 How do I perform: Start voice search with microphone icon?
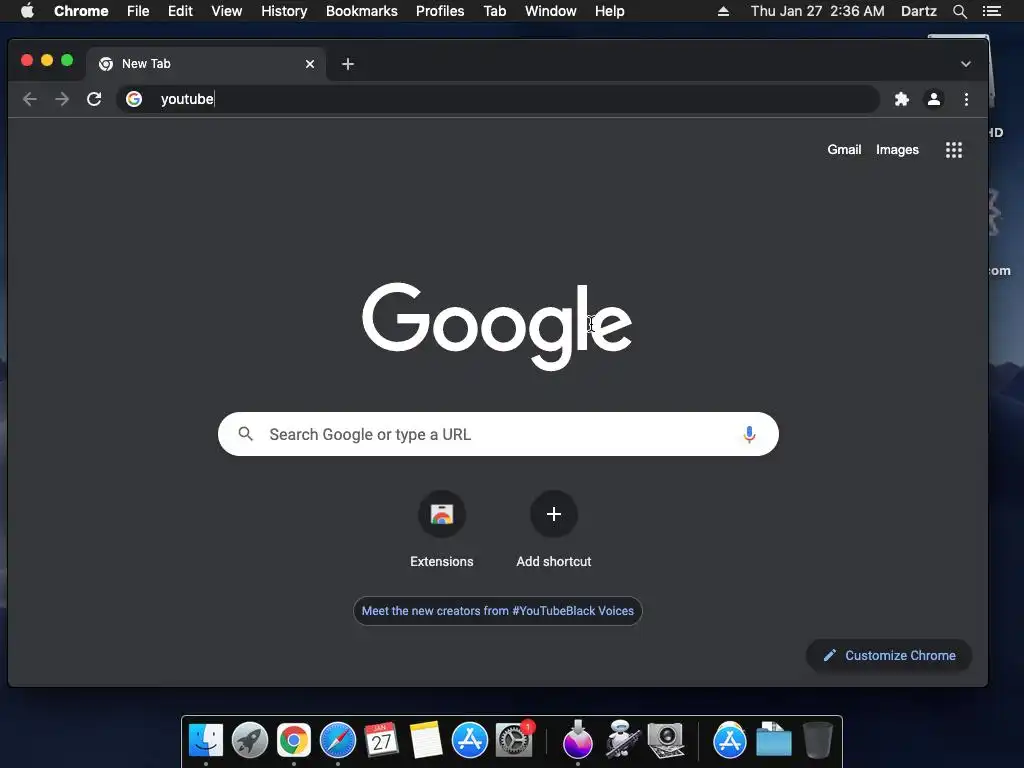point(750,434)
